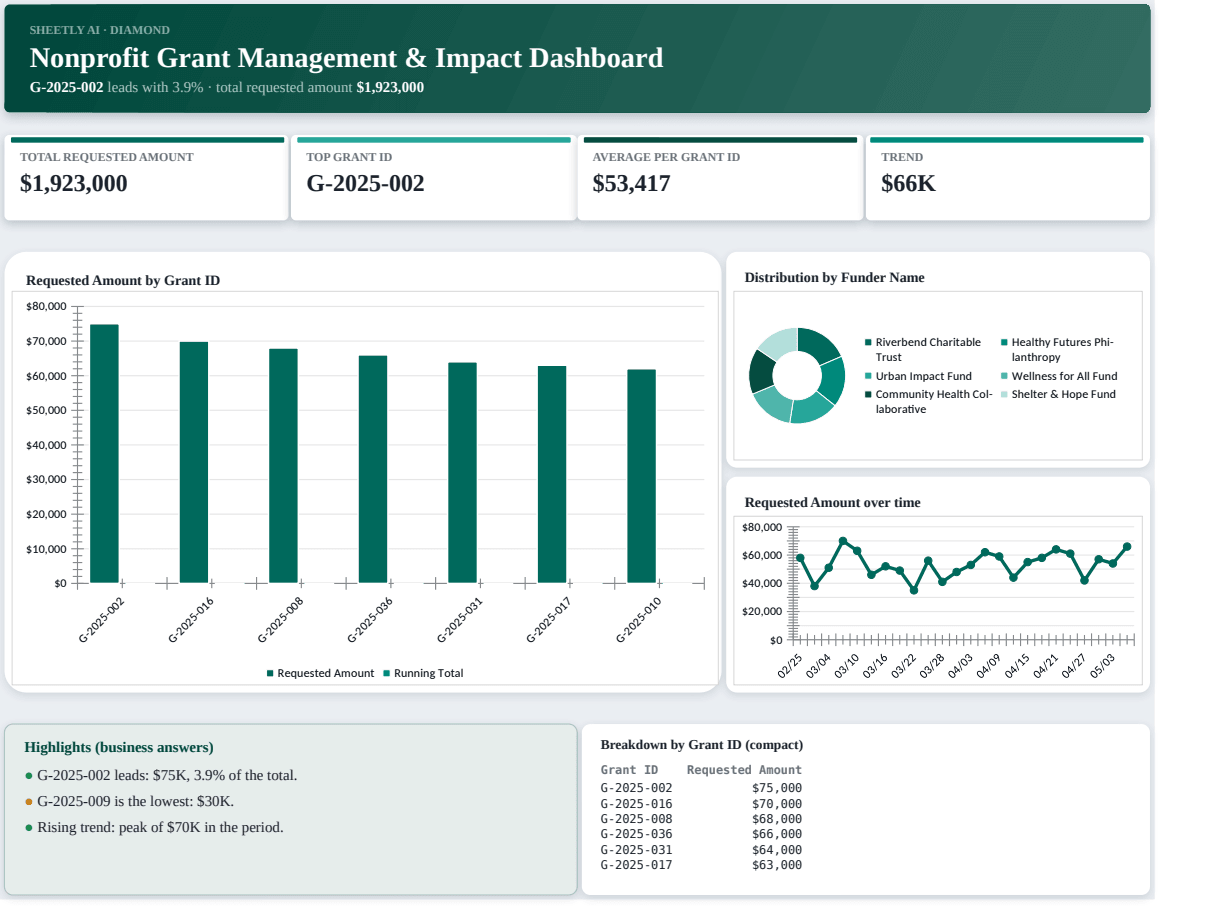Select the G-2025-036 bar in the chart
This screenshot has height=922, width=1227.
(x=373, y=469)
